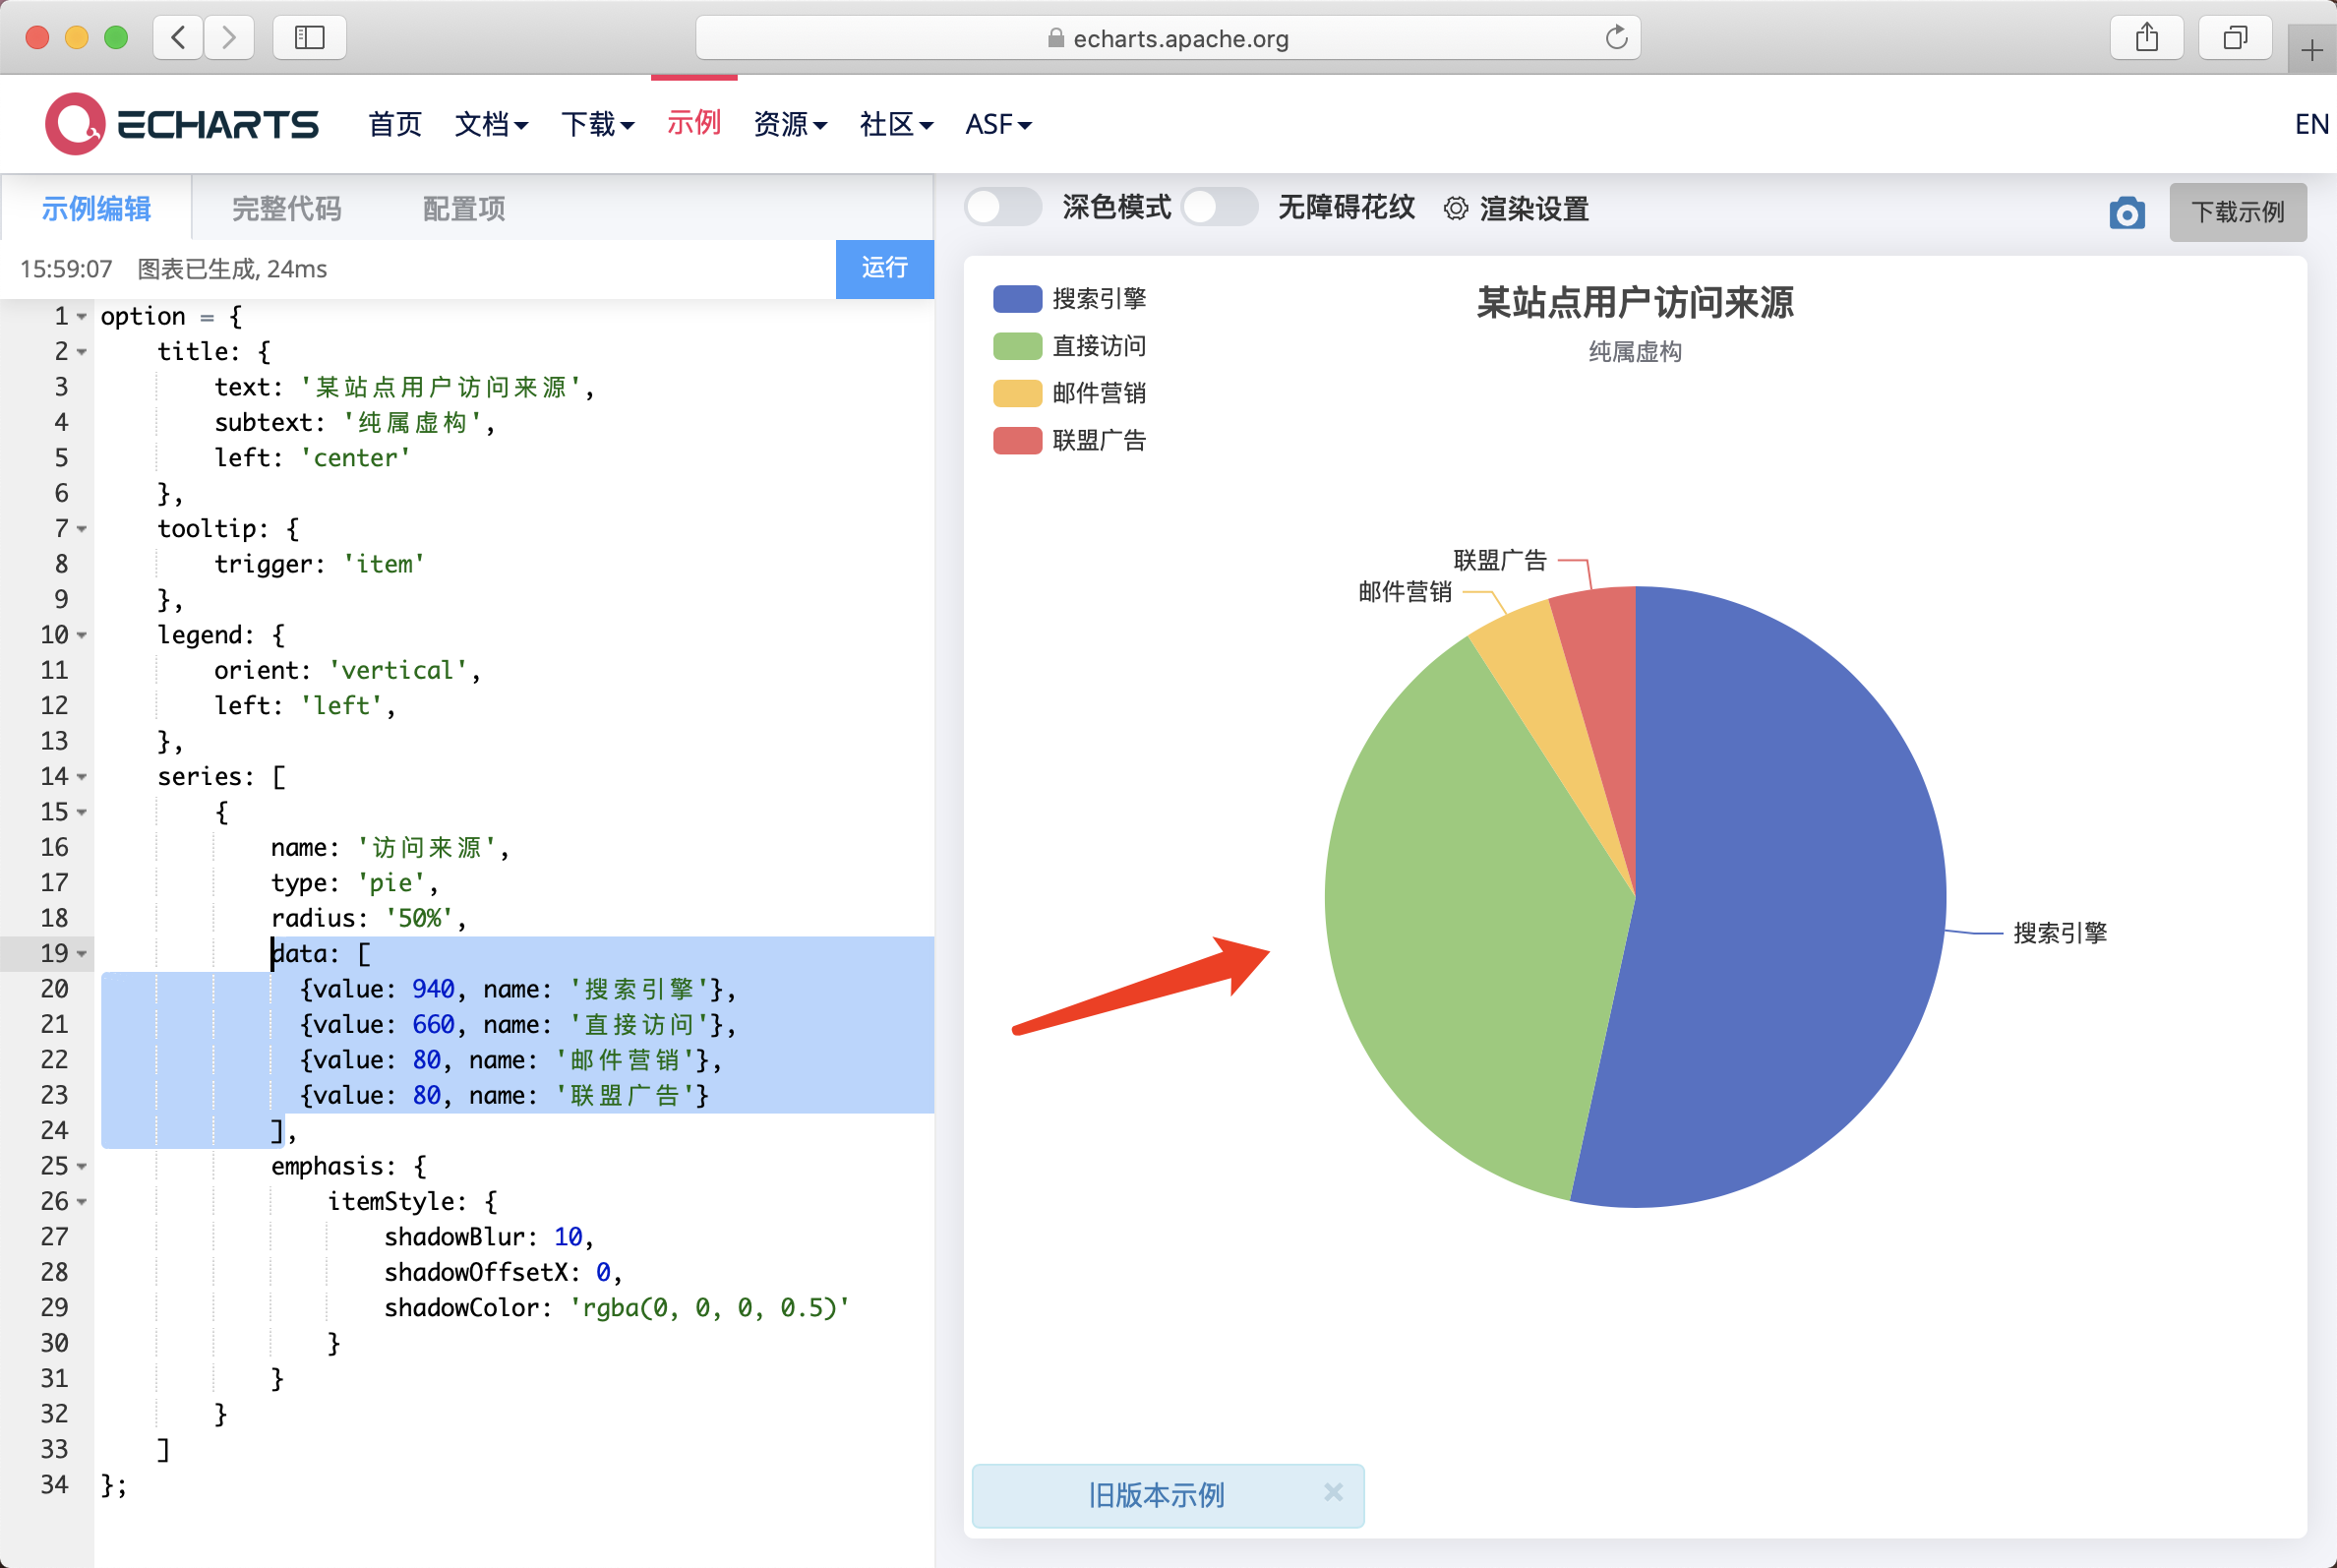
Task: Reload the page with the refresh icon
Action: 1617,37
